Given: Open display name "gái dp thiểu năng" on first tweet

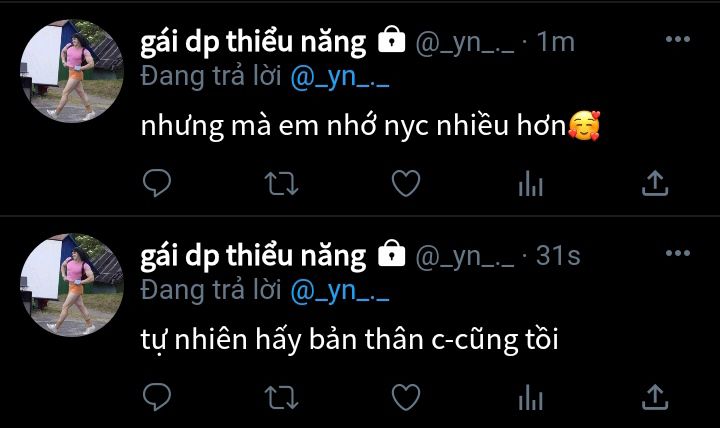Looking at the screenshot, I should click(253, 43).
